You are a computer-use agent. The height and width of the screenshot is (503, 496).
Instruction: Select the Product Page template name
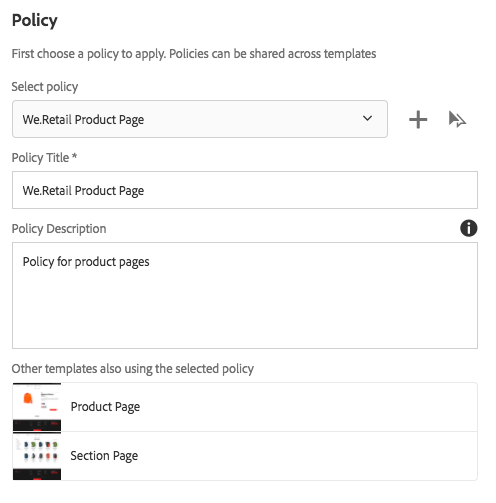(105, 407)
